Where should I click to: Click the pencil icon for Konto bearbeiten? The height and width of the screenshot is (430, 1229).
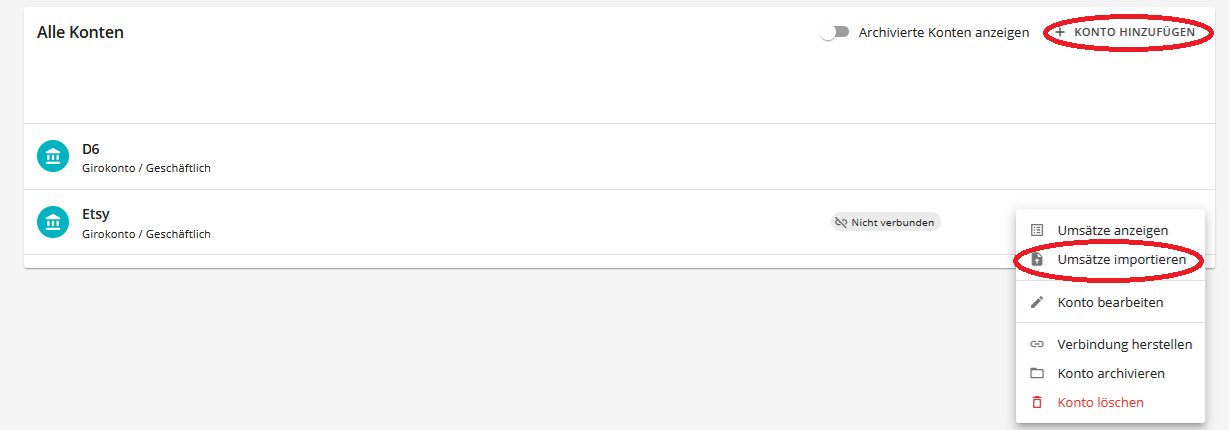(x=1037, y=302)
